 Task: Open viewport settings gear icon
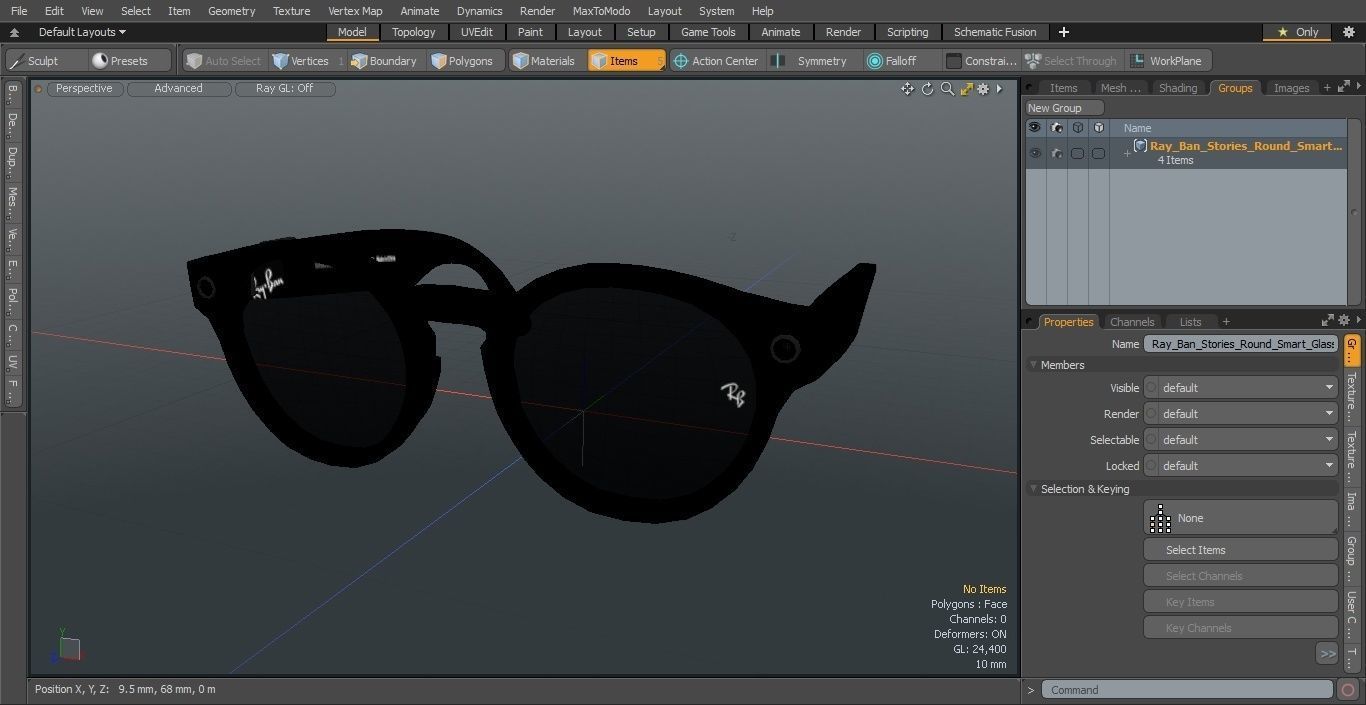click(x=983, y=89)
